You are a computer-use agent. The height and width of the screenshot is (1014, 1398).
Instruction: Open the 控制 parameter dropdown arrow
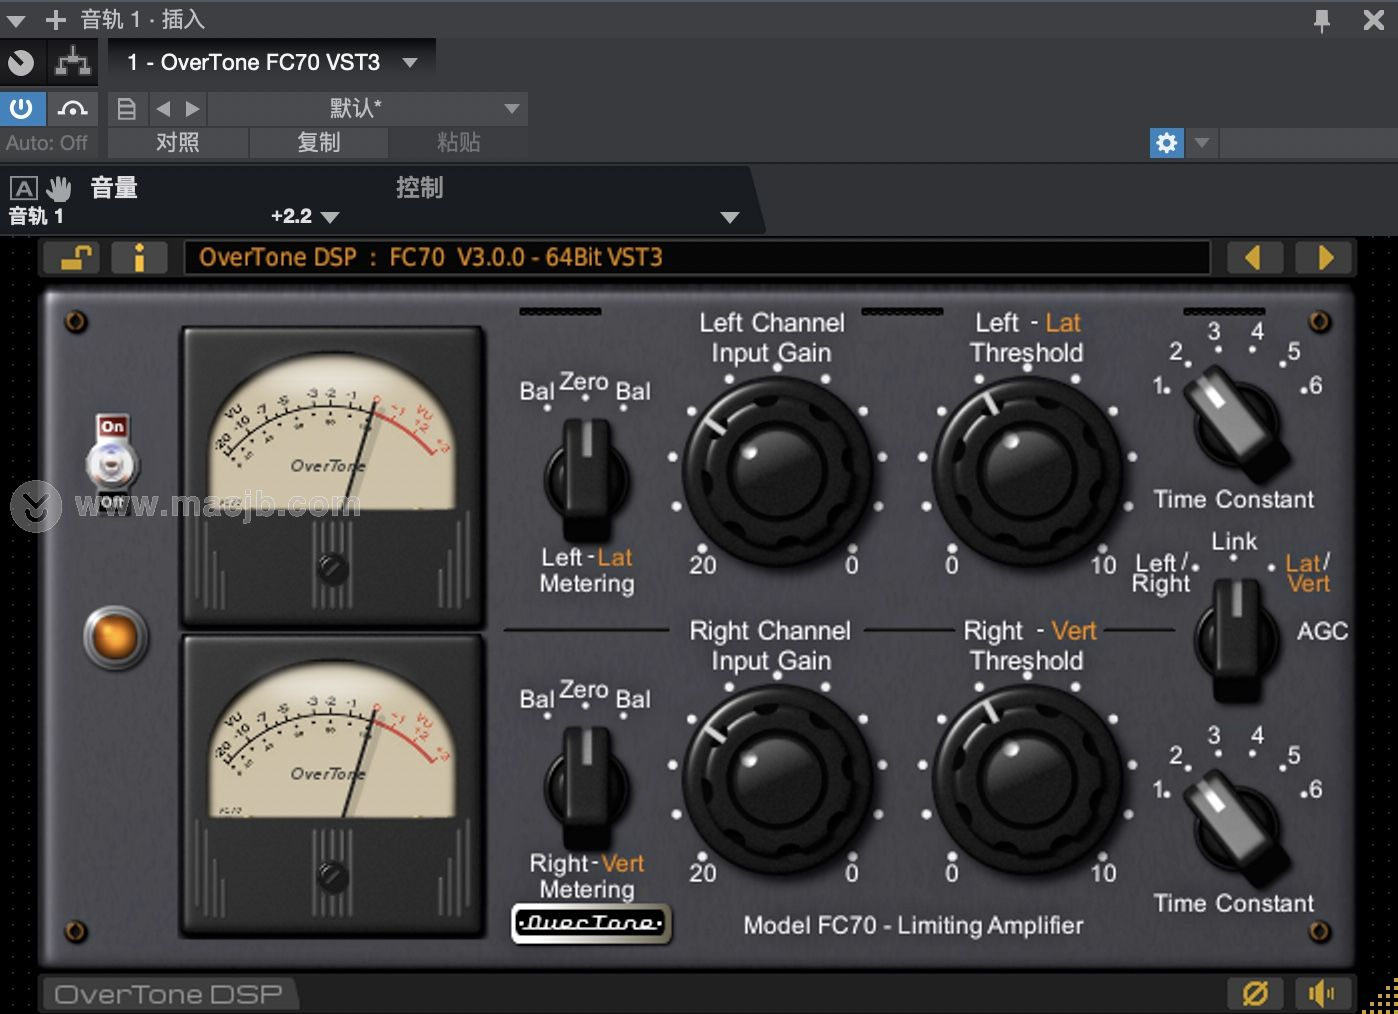[x=730, y=217]
